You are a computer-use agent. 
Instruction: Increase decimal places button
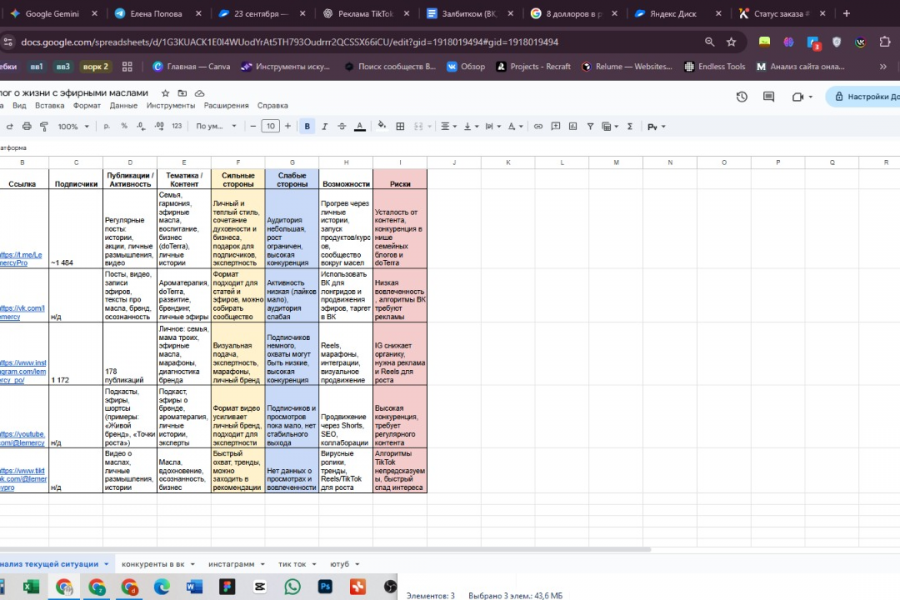tap(159, 126)
